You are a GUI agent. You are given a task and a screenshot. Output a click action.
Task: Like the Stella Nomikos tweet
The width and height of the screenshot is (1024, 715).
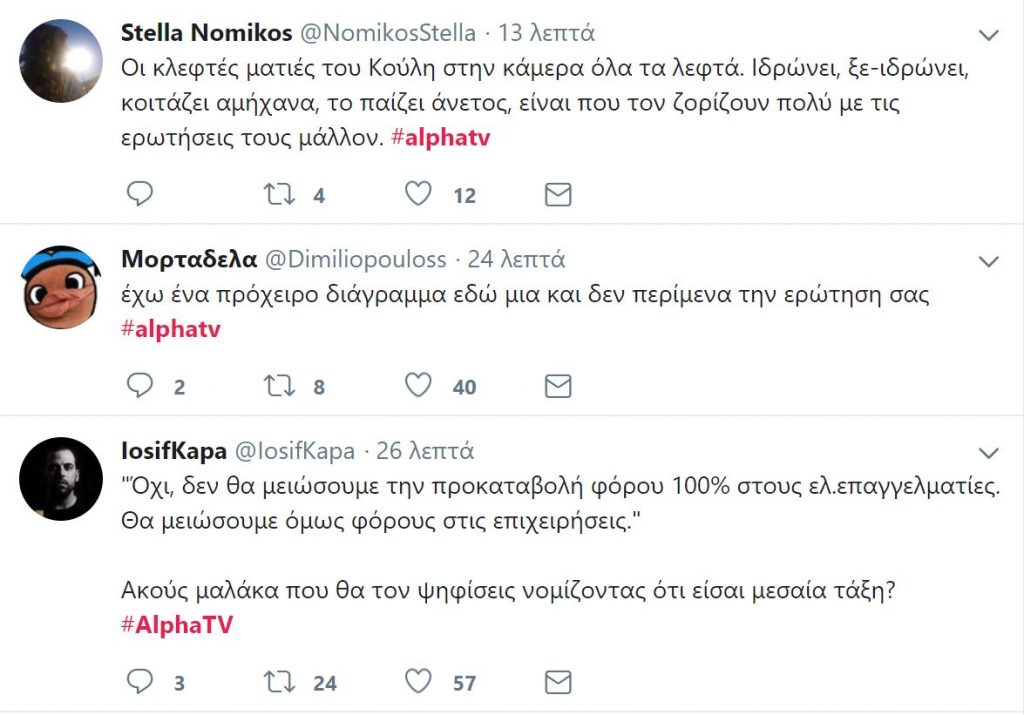point(417,195)
